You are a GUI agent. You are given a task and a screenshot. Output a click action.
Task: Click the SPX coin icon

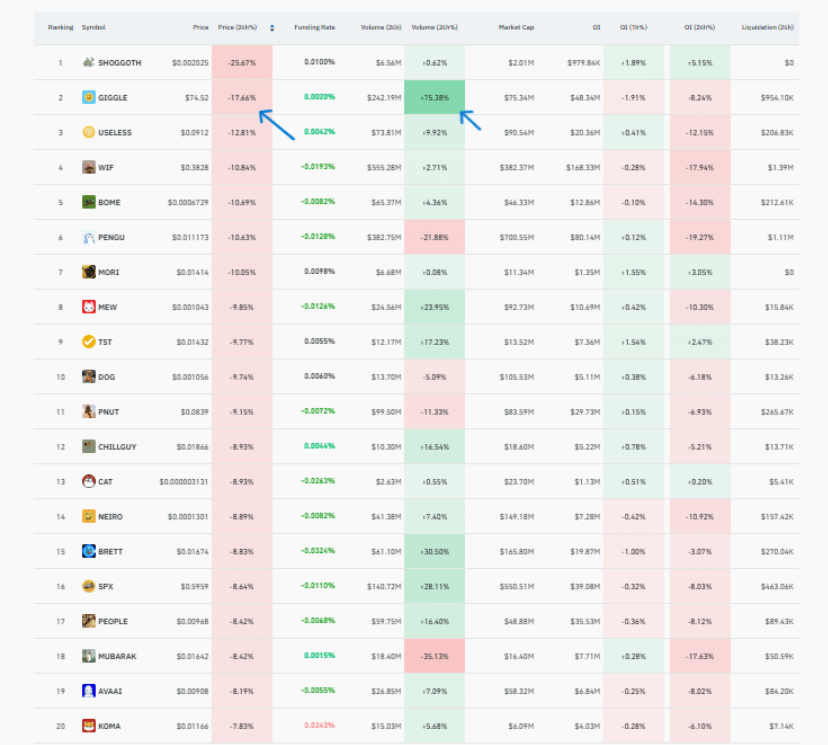[x=89, y=586]
